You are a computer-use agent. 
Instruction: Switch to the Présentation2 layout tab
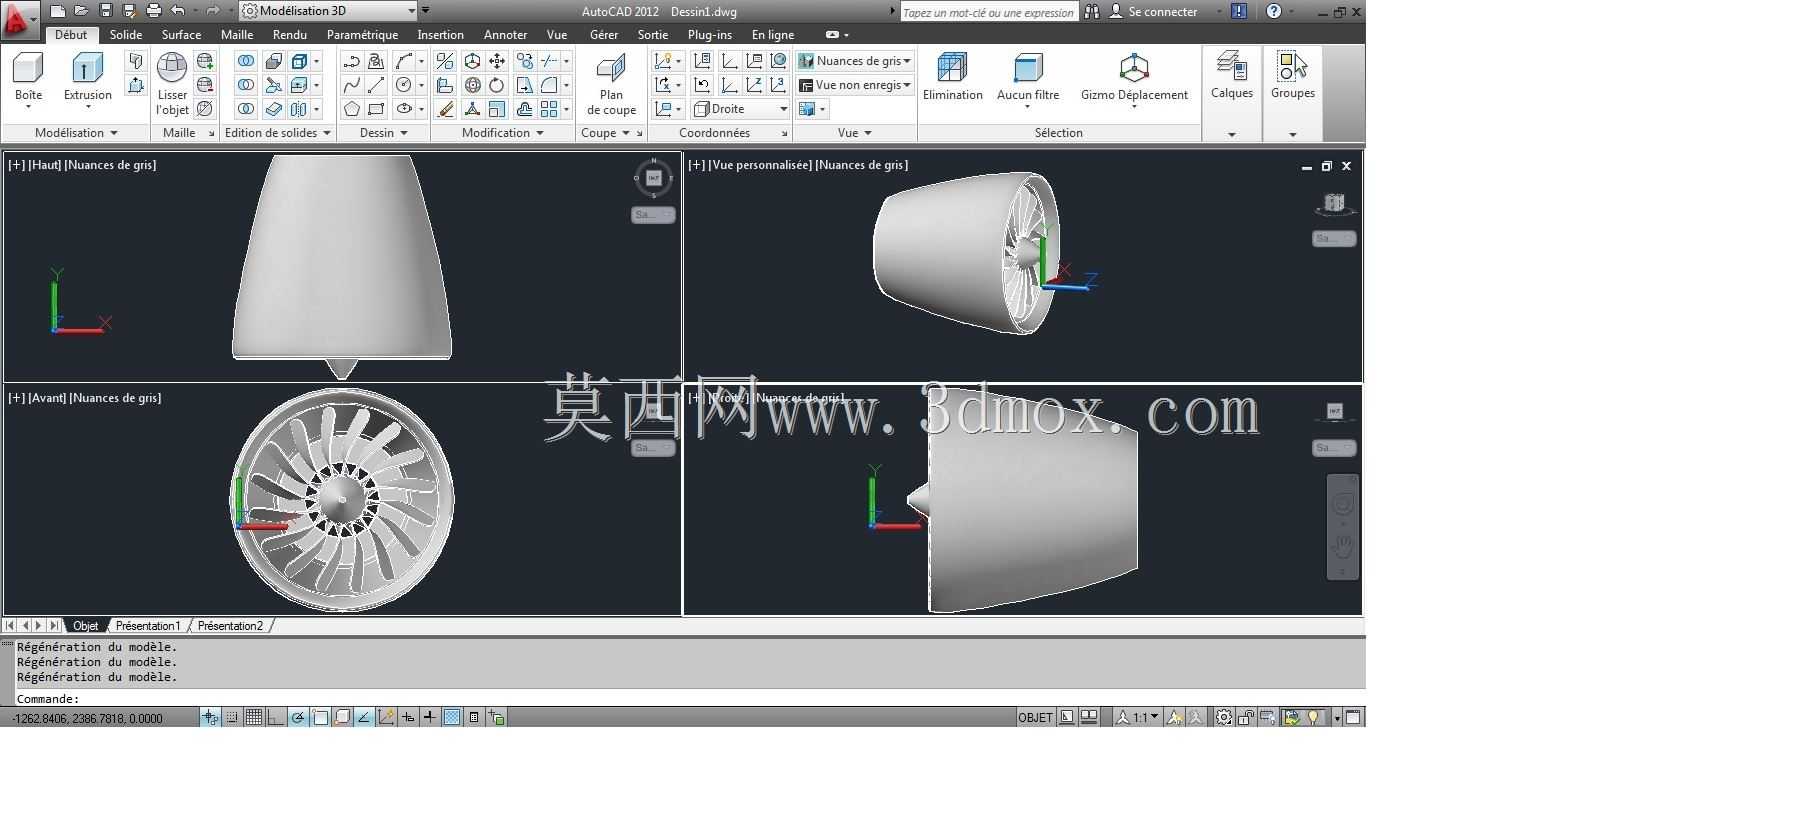tap(230, 626)
